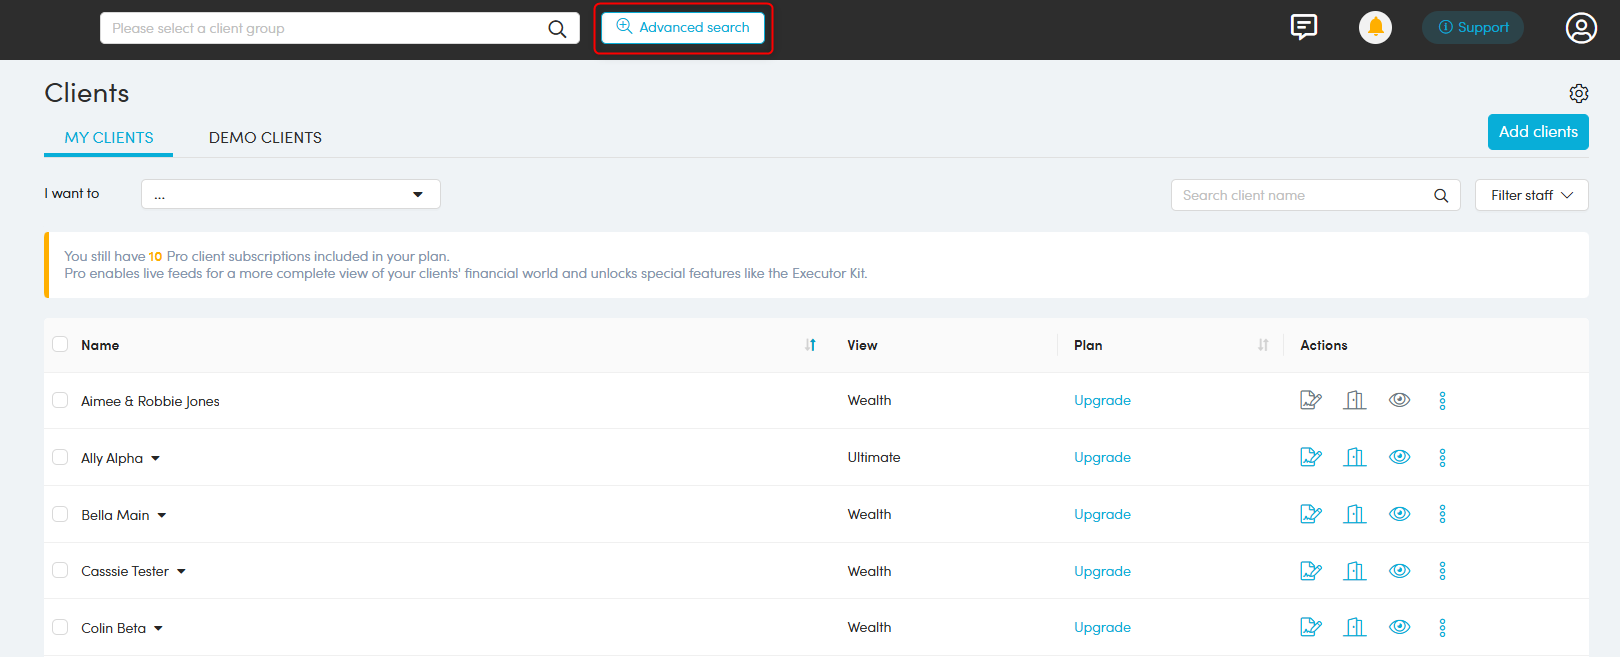This screenshot has height=657, width=1620.
Task: Check the box next to Colin Beta
Action: click(x=60, y=627)
